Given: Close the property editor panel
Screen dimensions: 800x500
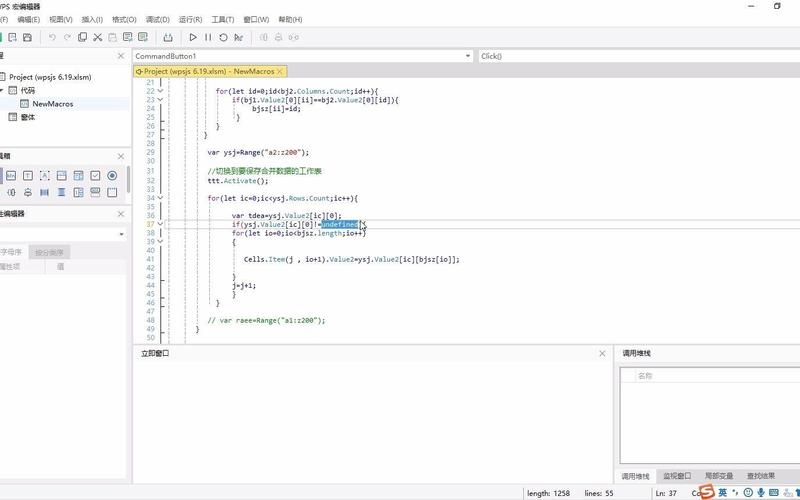Looking at the screenshot, I should click(x=121, y=214).
